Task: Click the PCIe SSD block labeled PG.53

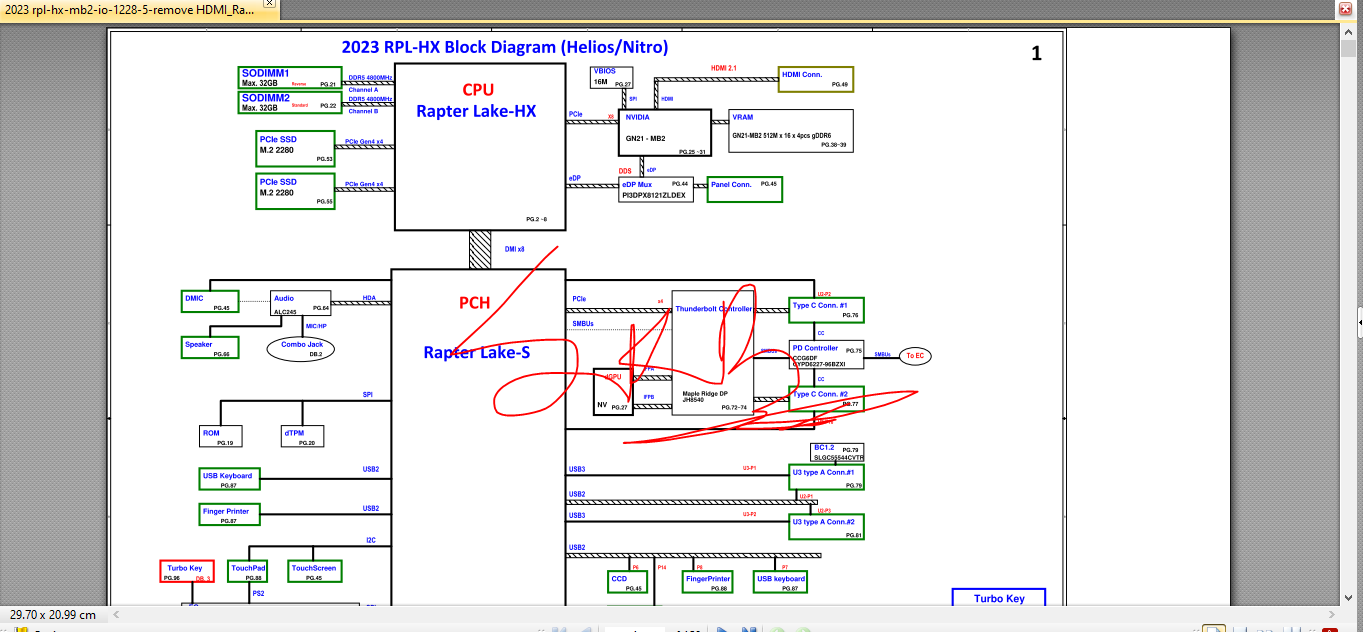Action: [296, 148]
